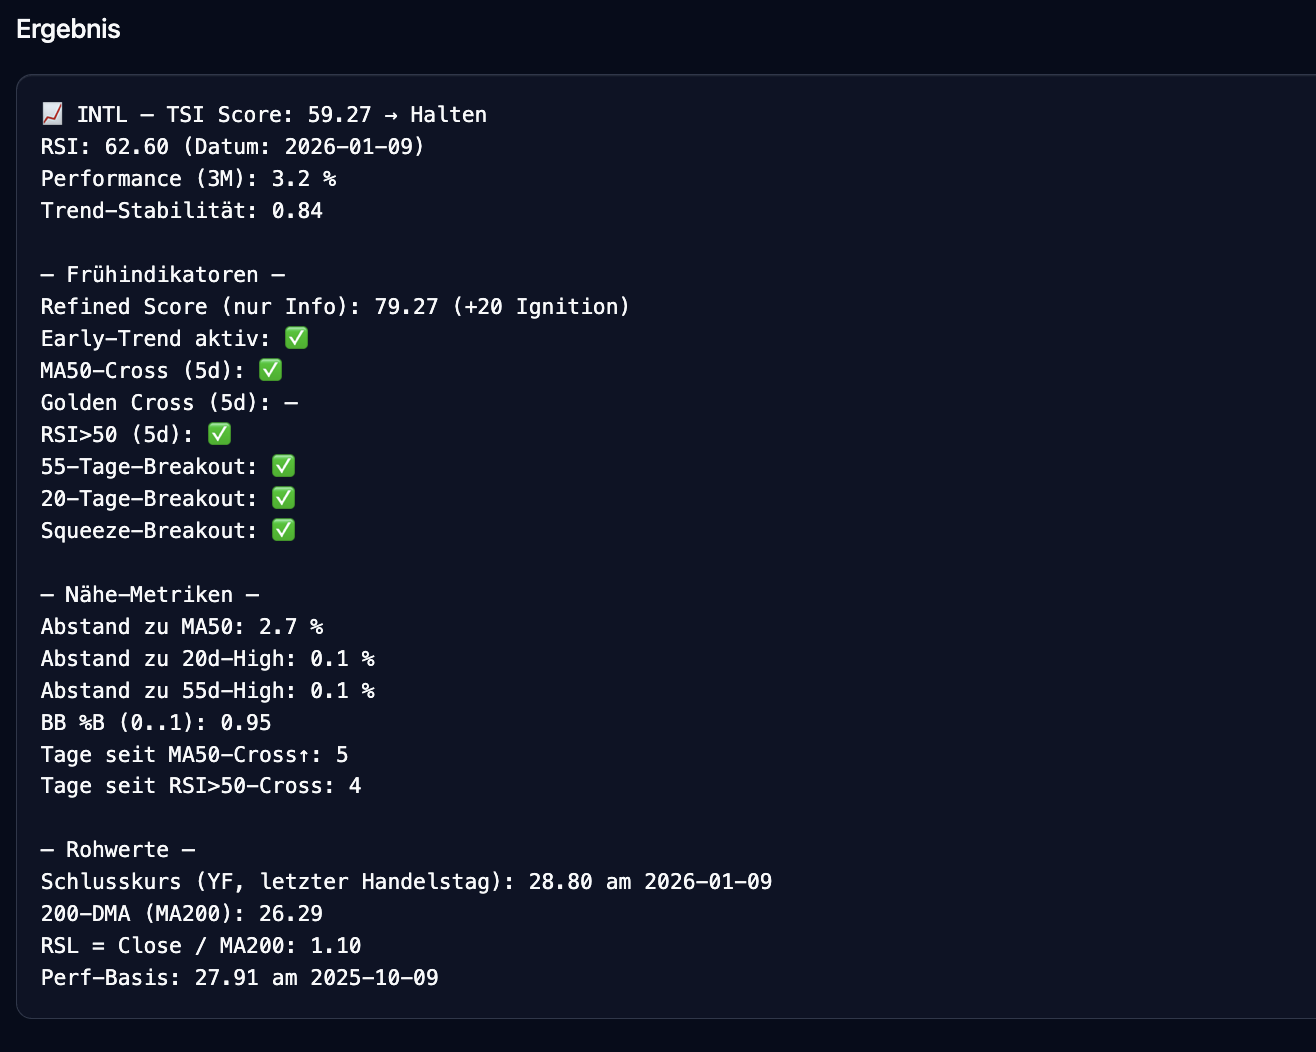Click the chart emoji before INTL
Viewport: 1316px width, 1052px height.
(x=52, y=114)
